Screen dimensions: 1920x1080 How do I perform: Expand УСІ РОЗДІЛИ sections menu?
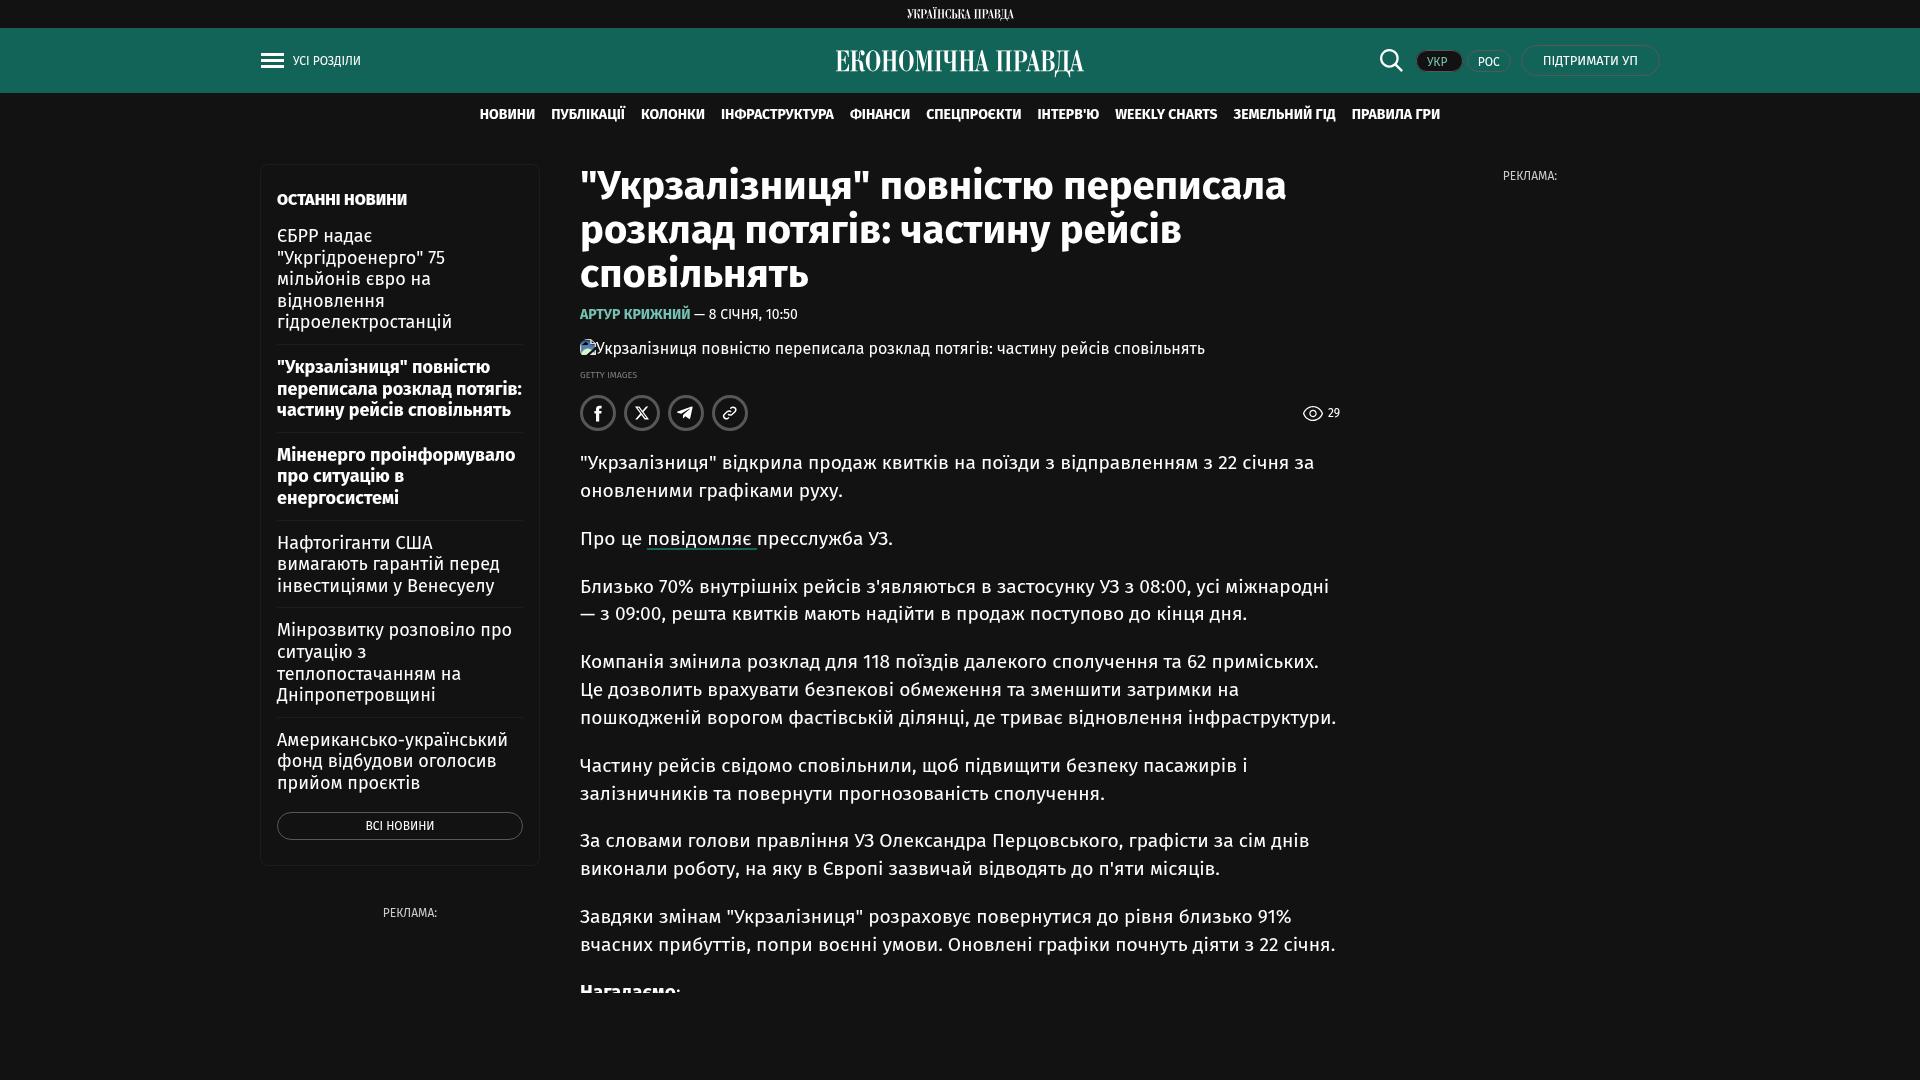pos(326,61)
